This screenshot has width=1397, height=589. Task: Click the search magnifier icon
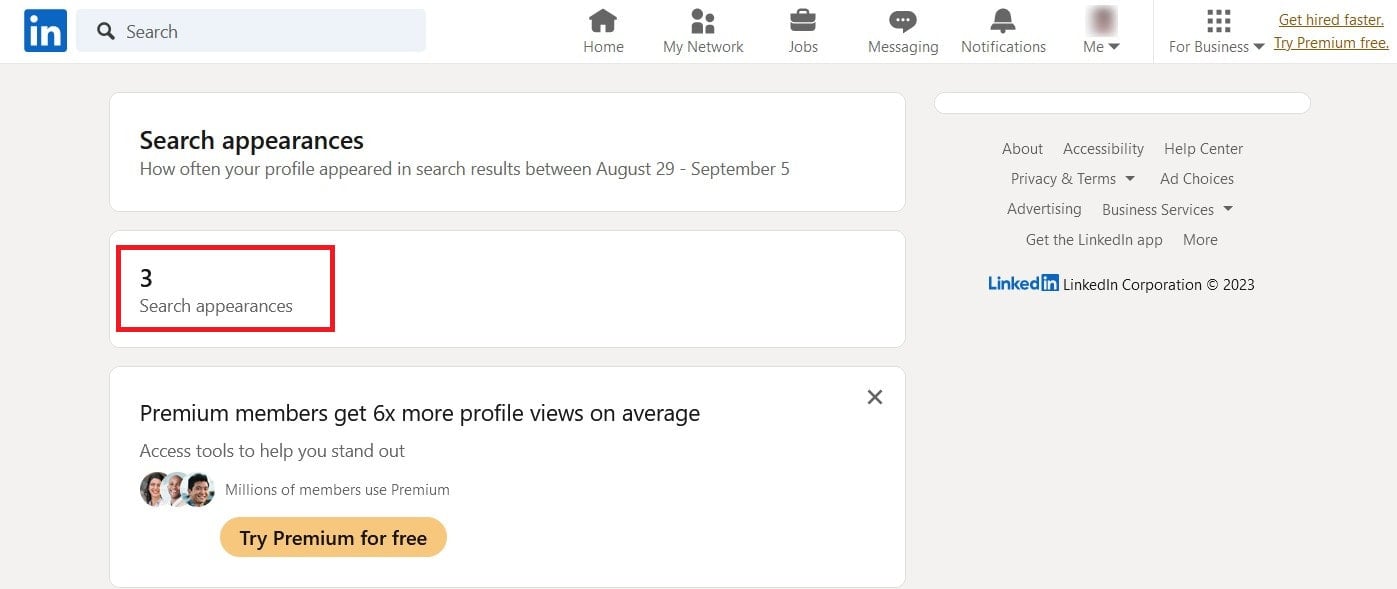(x=106, y=31)
